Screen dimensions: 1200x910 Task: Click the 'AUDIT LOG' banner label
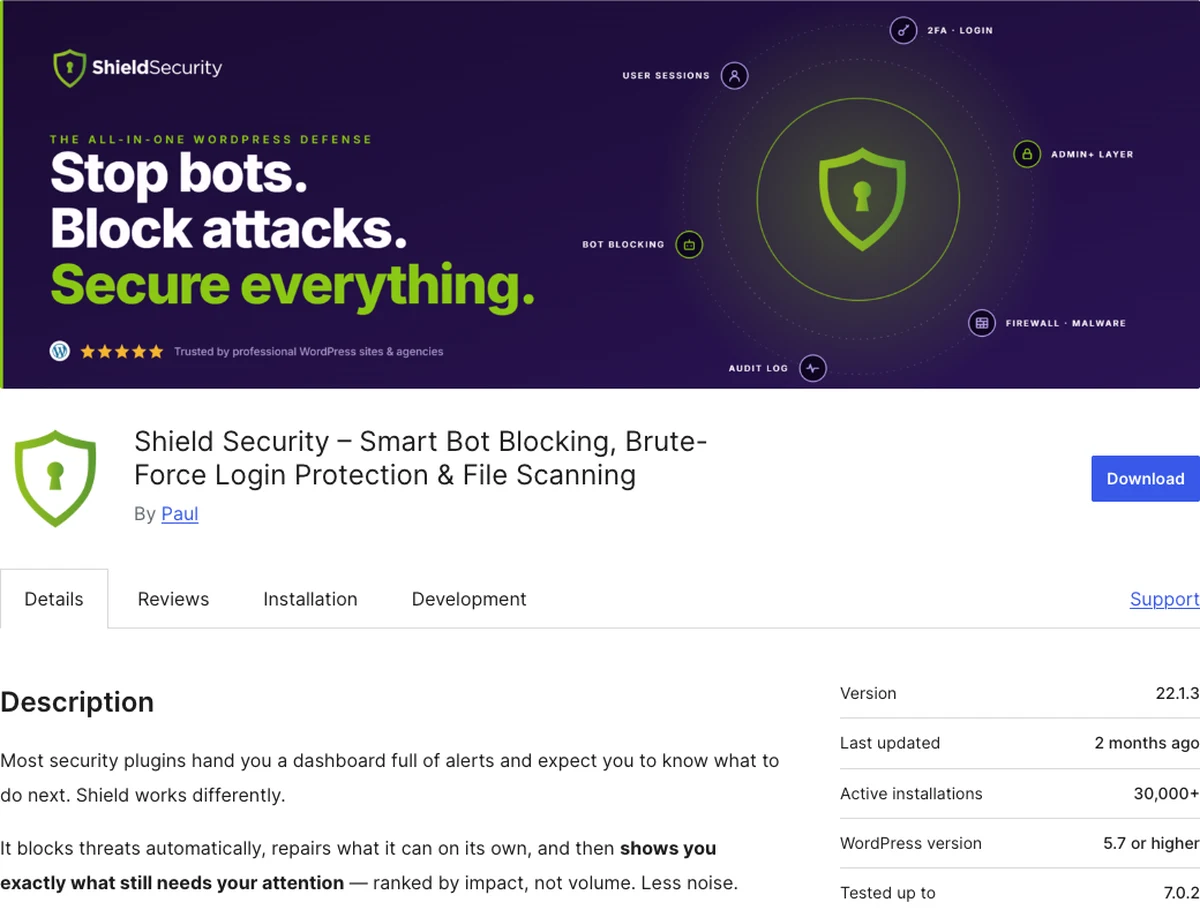tap(758, 369)
